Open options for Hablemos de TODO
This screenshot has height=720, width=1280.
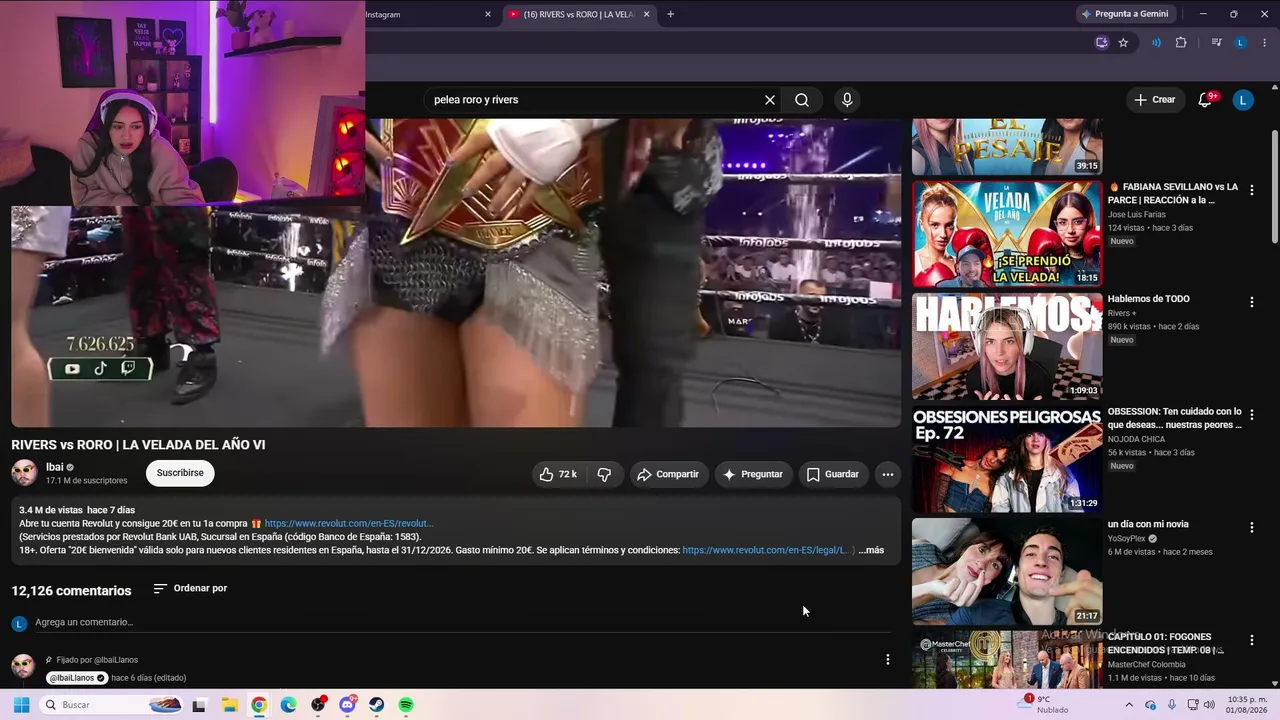tap(1251, 302)
